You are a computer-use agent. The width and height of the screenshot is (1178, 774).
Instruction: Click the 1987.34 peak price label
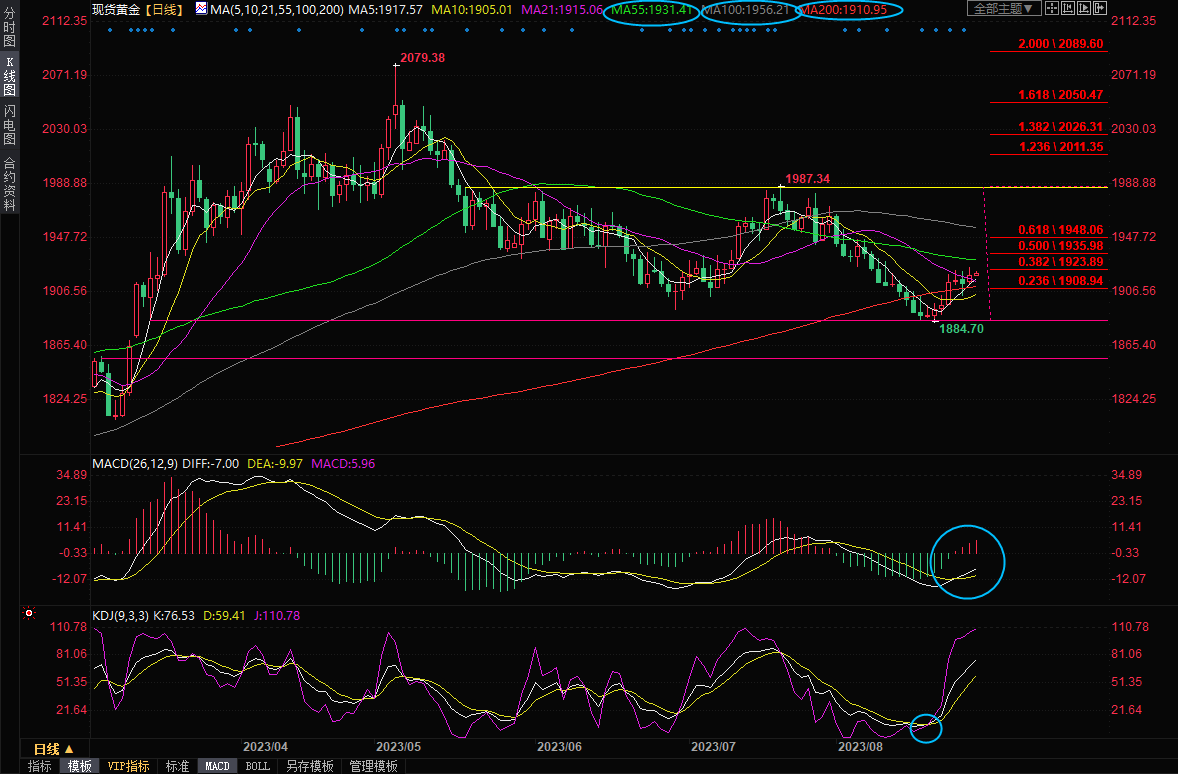click(808, 179)
